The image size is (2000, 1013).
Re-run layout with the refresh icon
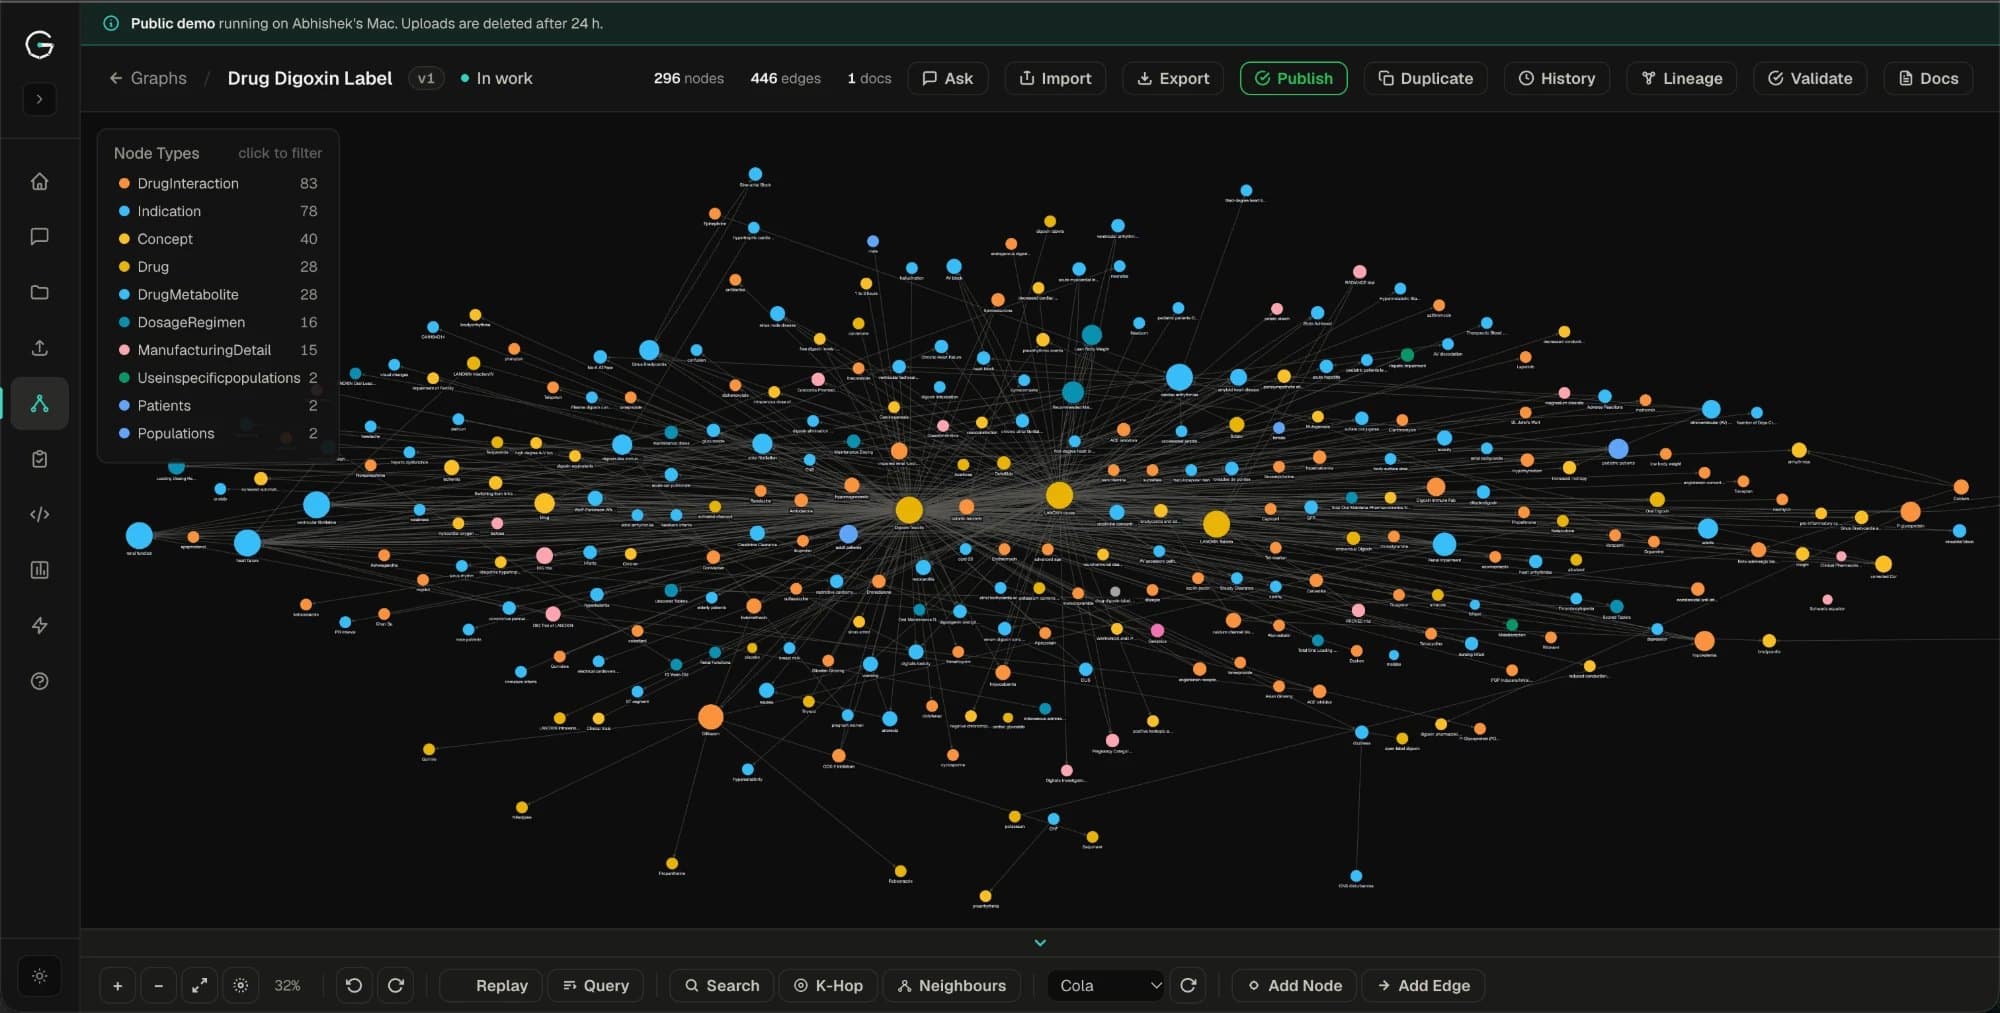tap(1188, 985)
